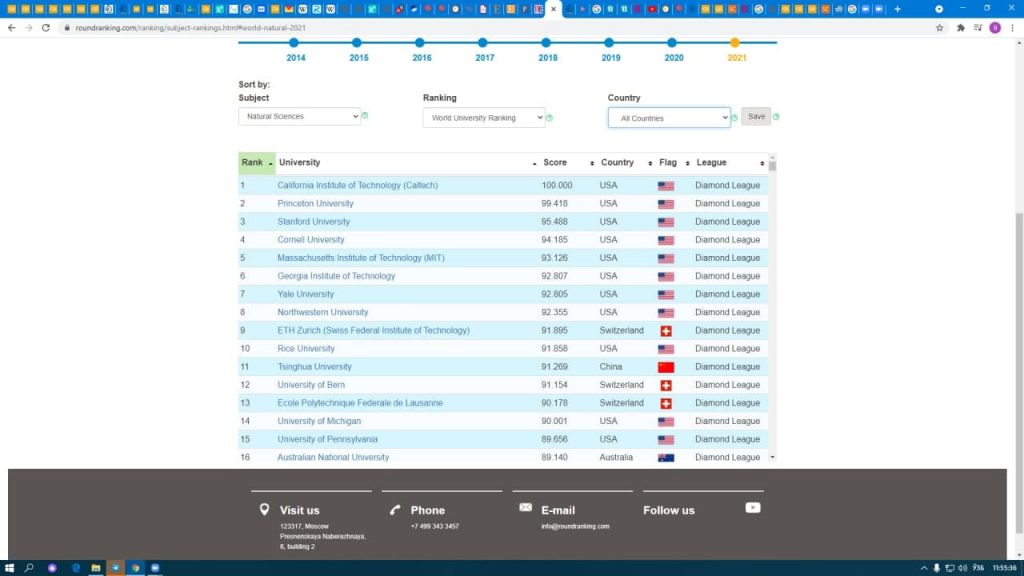Click the info icon beside Country dropdown
1024x576 pixels.
tap(734, 118)
